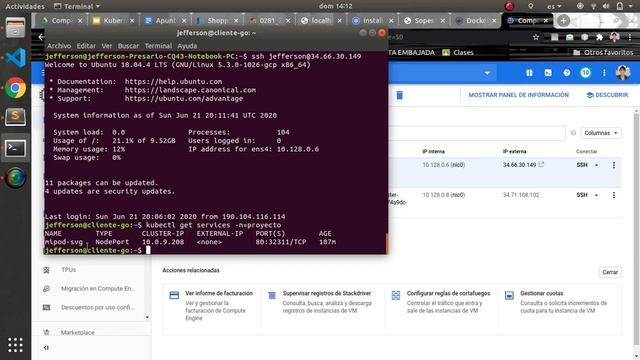The height and width of the screenshot is (360, 640).
Task: Open the Chrome three-dot menu
Action: coord(630,37)
